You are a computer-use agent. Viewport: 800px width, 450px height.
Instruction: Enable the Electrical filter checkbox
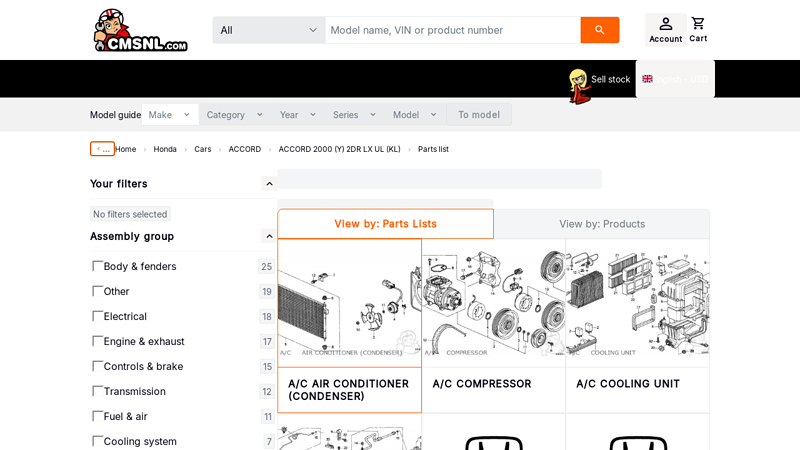(x=97, y=316)
